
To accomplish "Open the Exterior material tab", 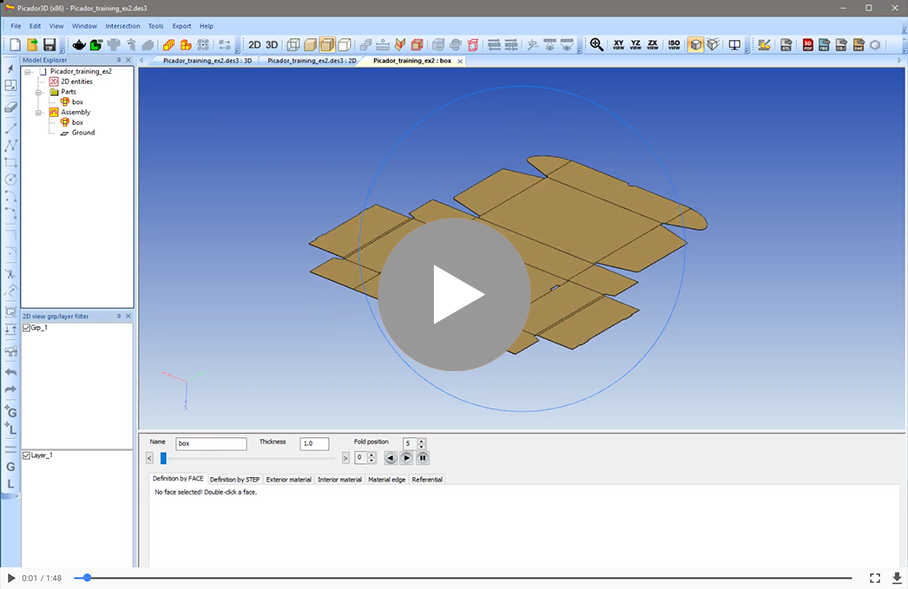I will (288, 480).
